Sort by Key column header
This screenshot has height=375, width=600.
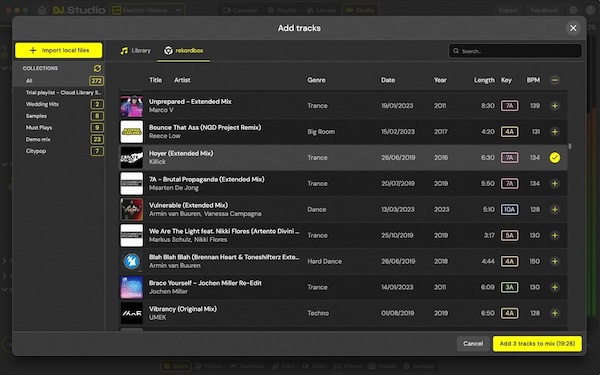pyautogui.click(x=506, y=80)
